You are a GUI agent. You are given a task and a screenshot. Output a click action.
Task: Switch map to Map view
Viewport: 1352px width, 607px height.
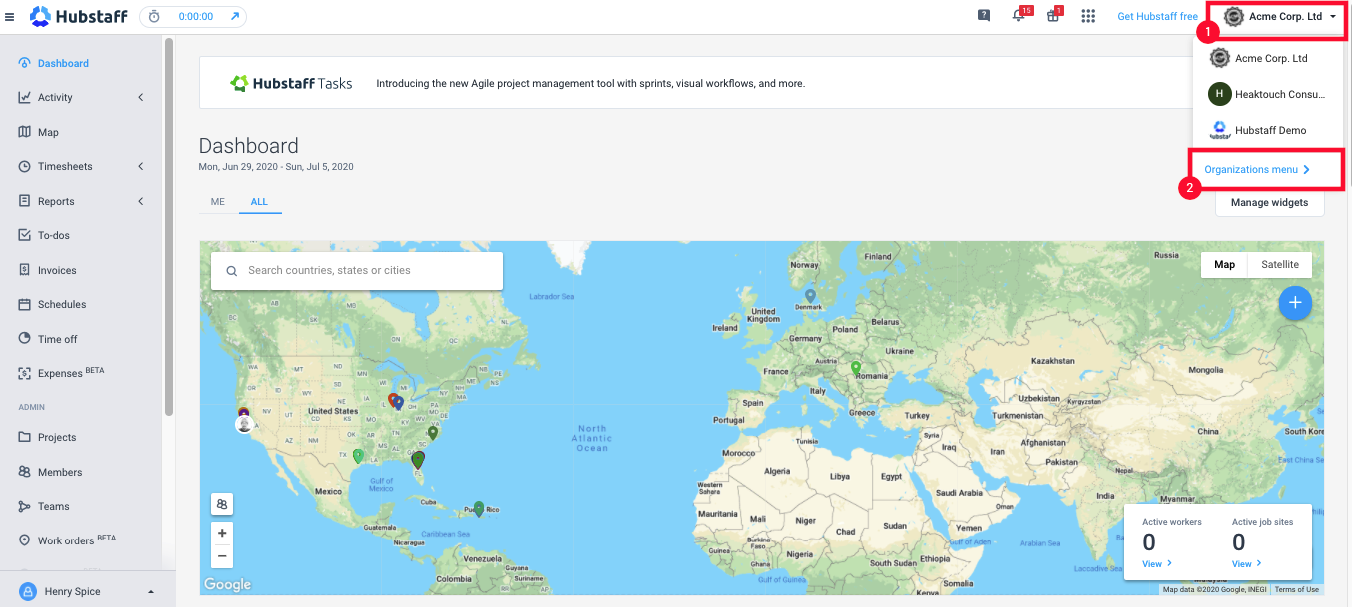1224,264
